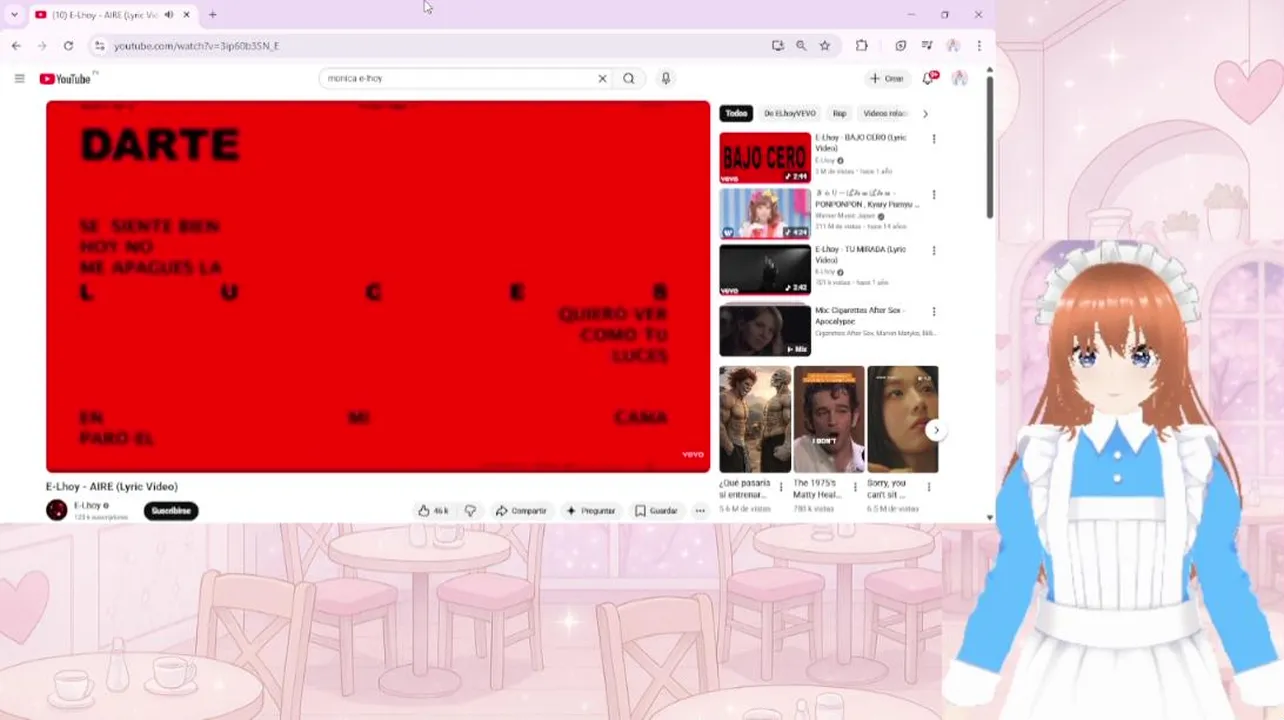
Task: Click the address bar URL
Action: (x=196, y=46)
